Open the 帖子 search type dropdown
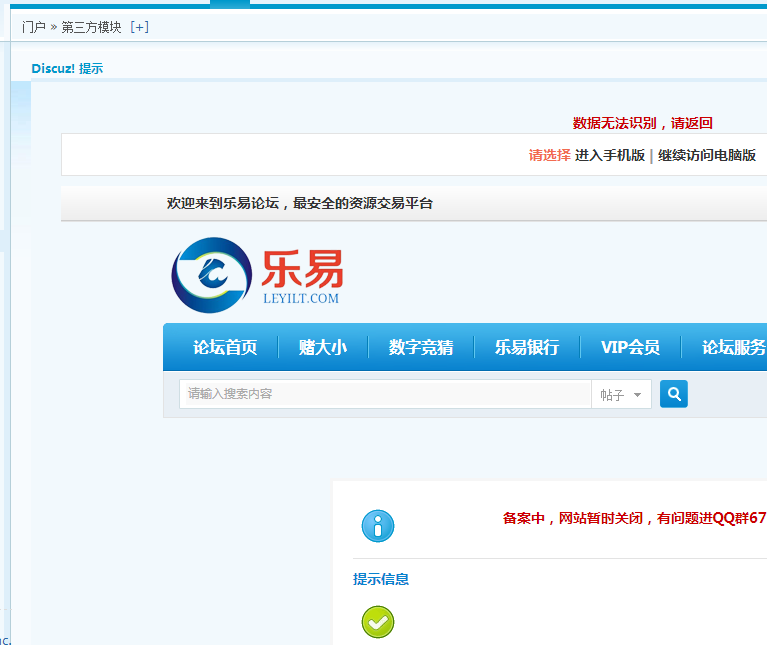767x645 pixels. pos(621,394)
